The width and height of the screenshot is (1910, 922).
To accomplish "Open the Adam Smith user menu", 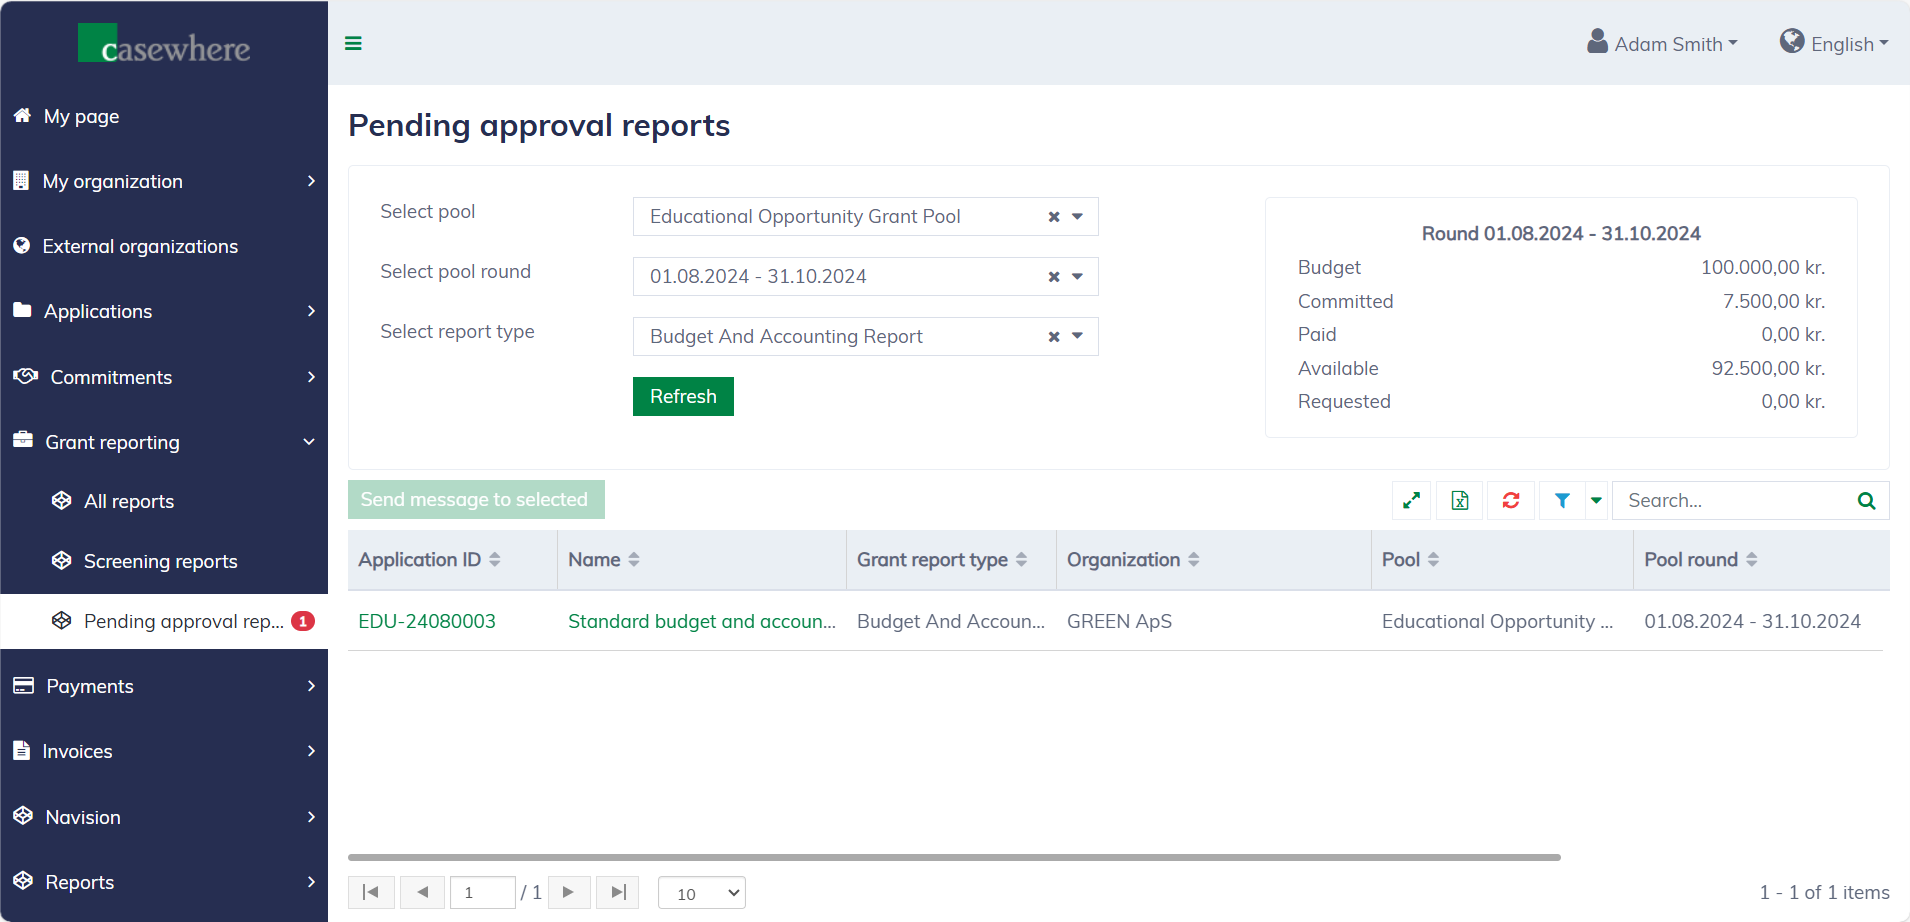I will [x=1664, y=44].
